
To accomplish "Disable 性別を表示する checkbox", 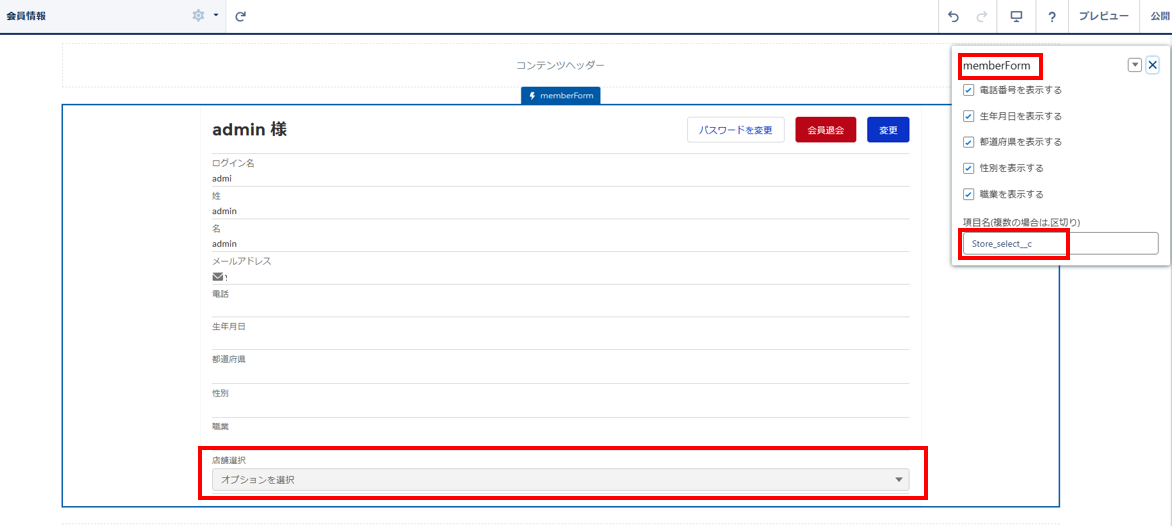I will [x=968, y=168].
